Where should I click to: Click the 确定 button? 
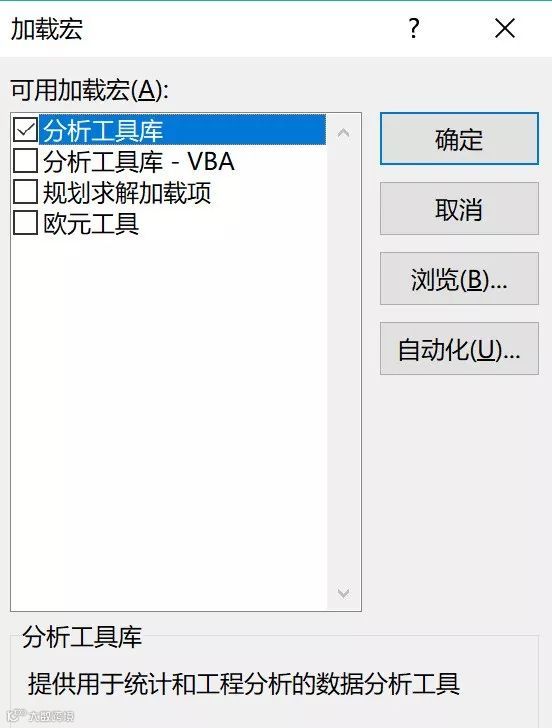pyautogui.click(x=459, y=138)
